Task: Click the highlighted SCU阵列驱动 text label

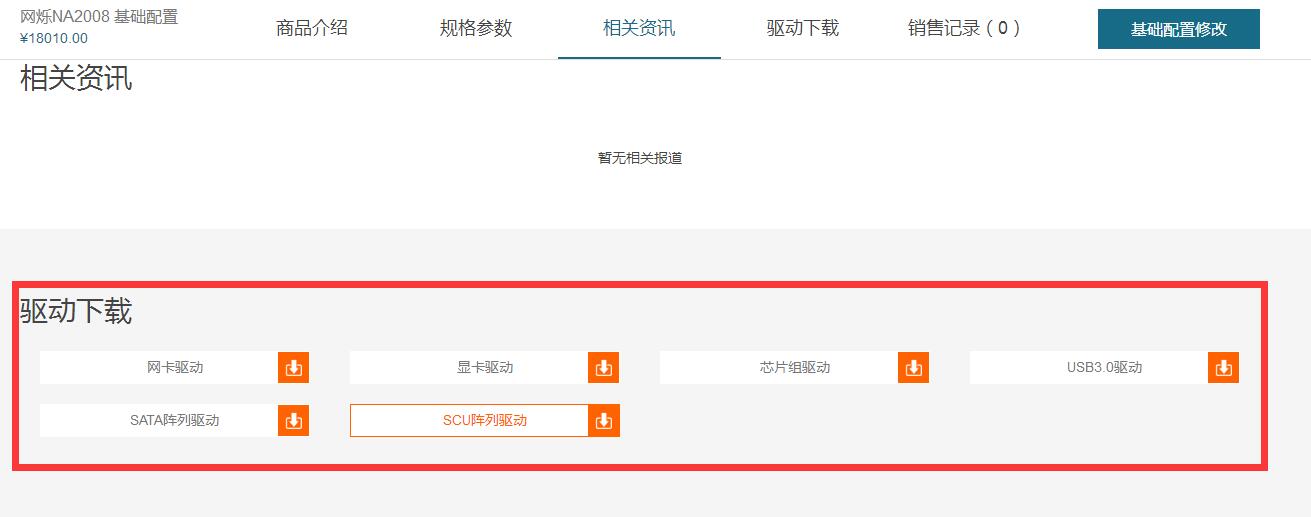Action: (485, 421)
